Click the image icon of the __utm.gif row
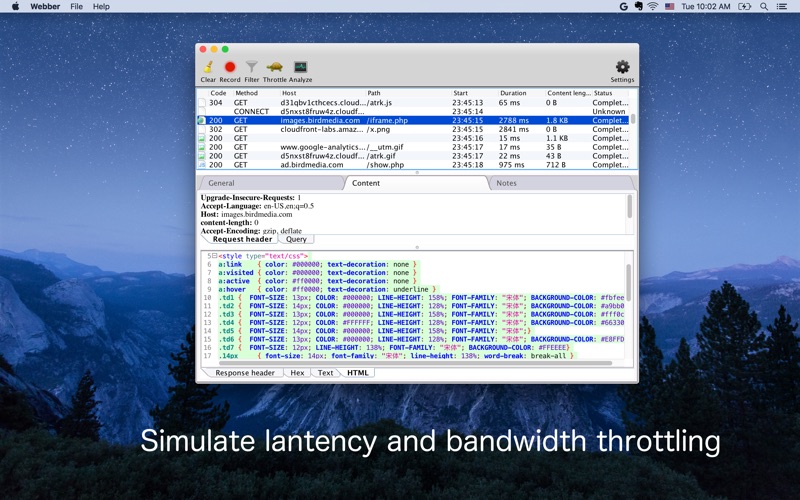Image resolution: width=800 pixels, height=500 pixels. [x=202, y=147]
